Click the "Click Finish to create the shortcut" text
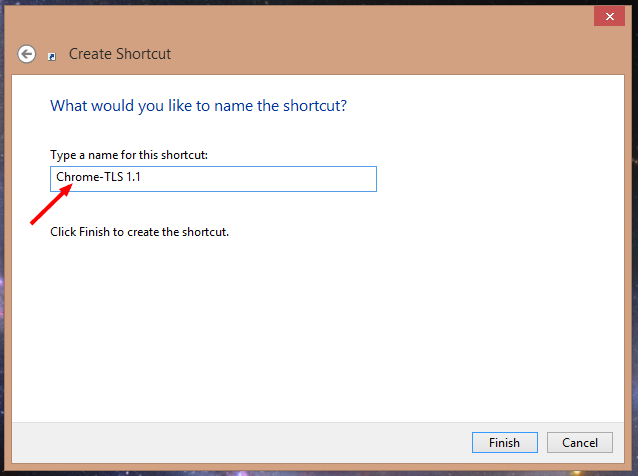 (x=140, y=232)
